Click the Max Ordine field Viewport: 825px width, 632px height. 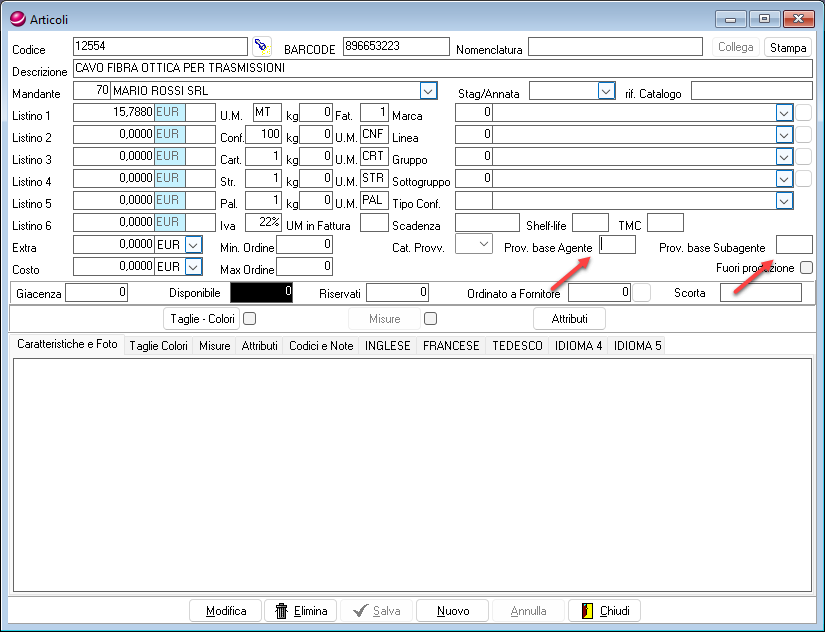click(304, 267)
